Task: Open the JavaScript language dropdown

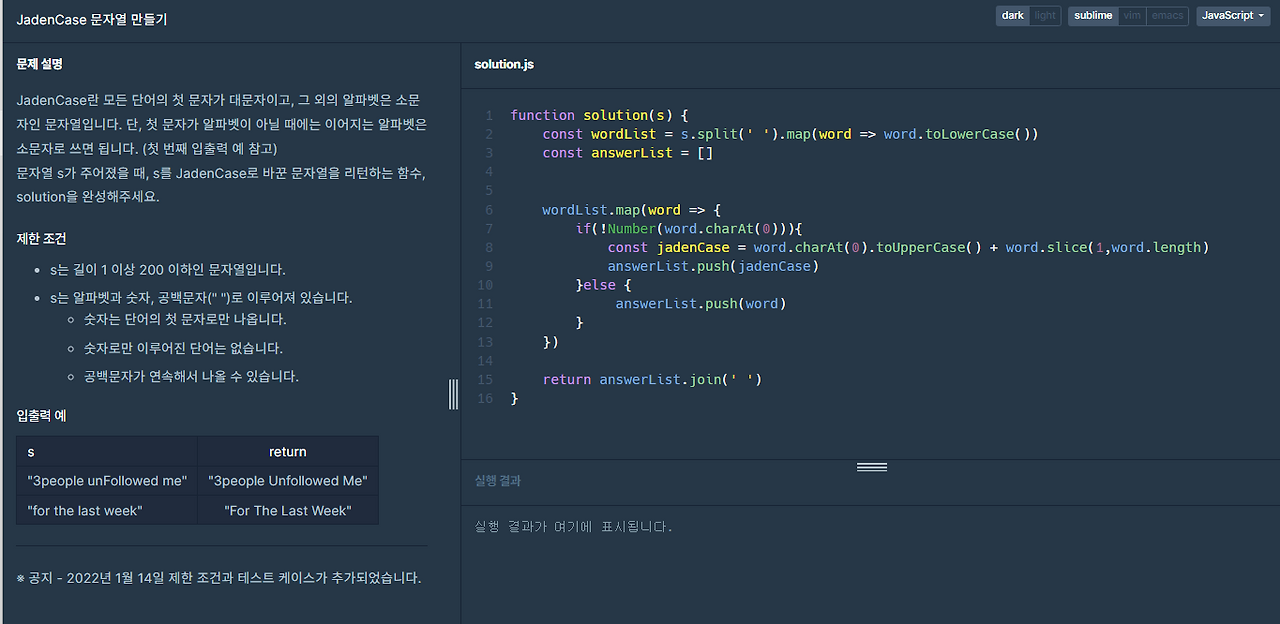Action: 1232,15
